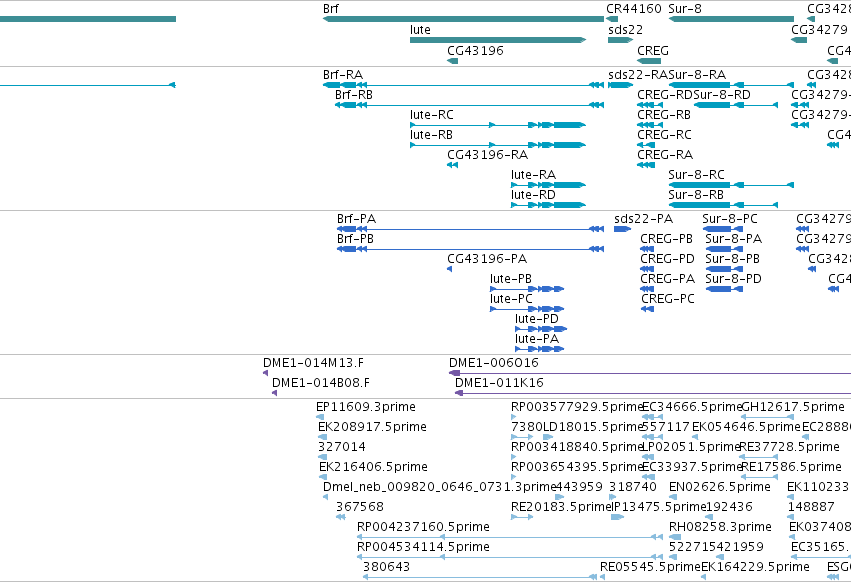Select the sds22-PA protein label
Screen dimensions: 851x582
coord(643,219)
